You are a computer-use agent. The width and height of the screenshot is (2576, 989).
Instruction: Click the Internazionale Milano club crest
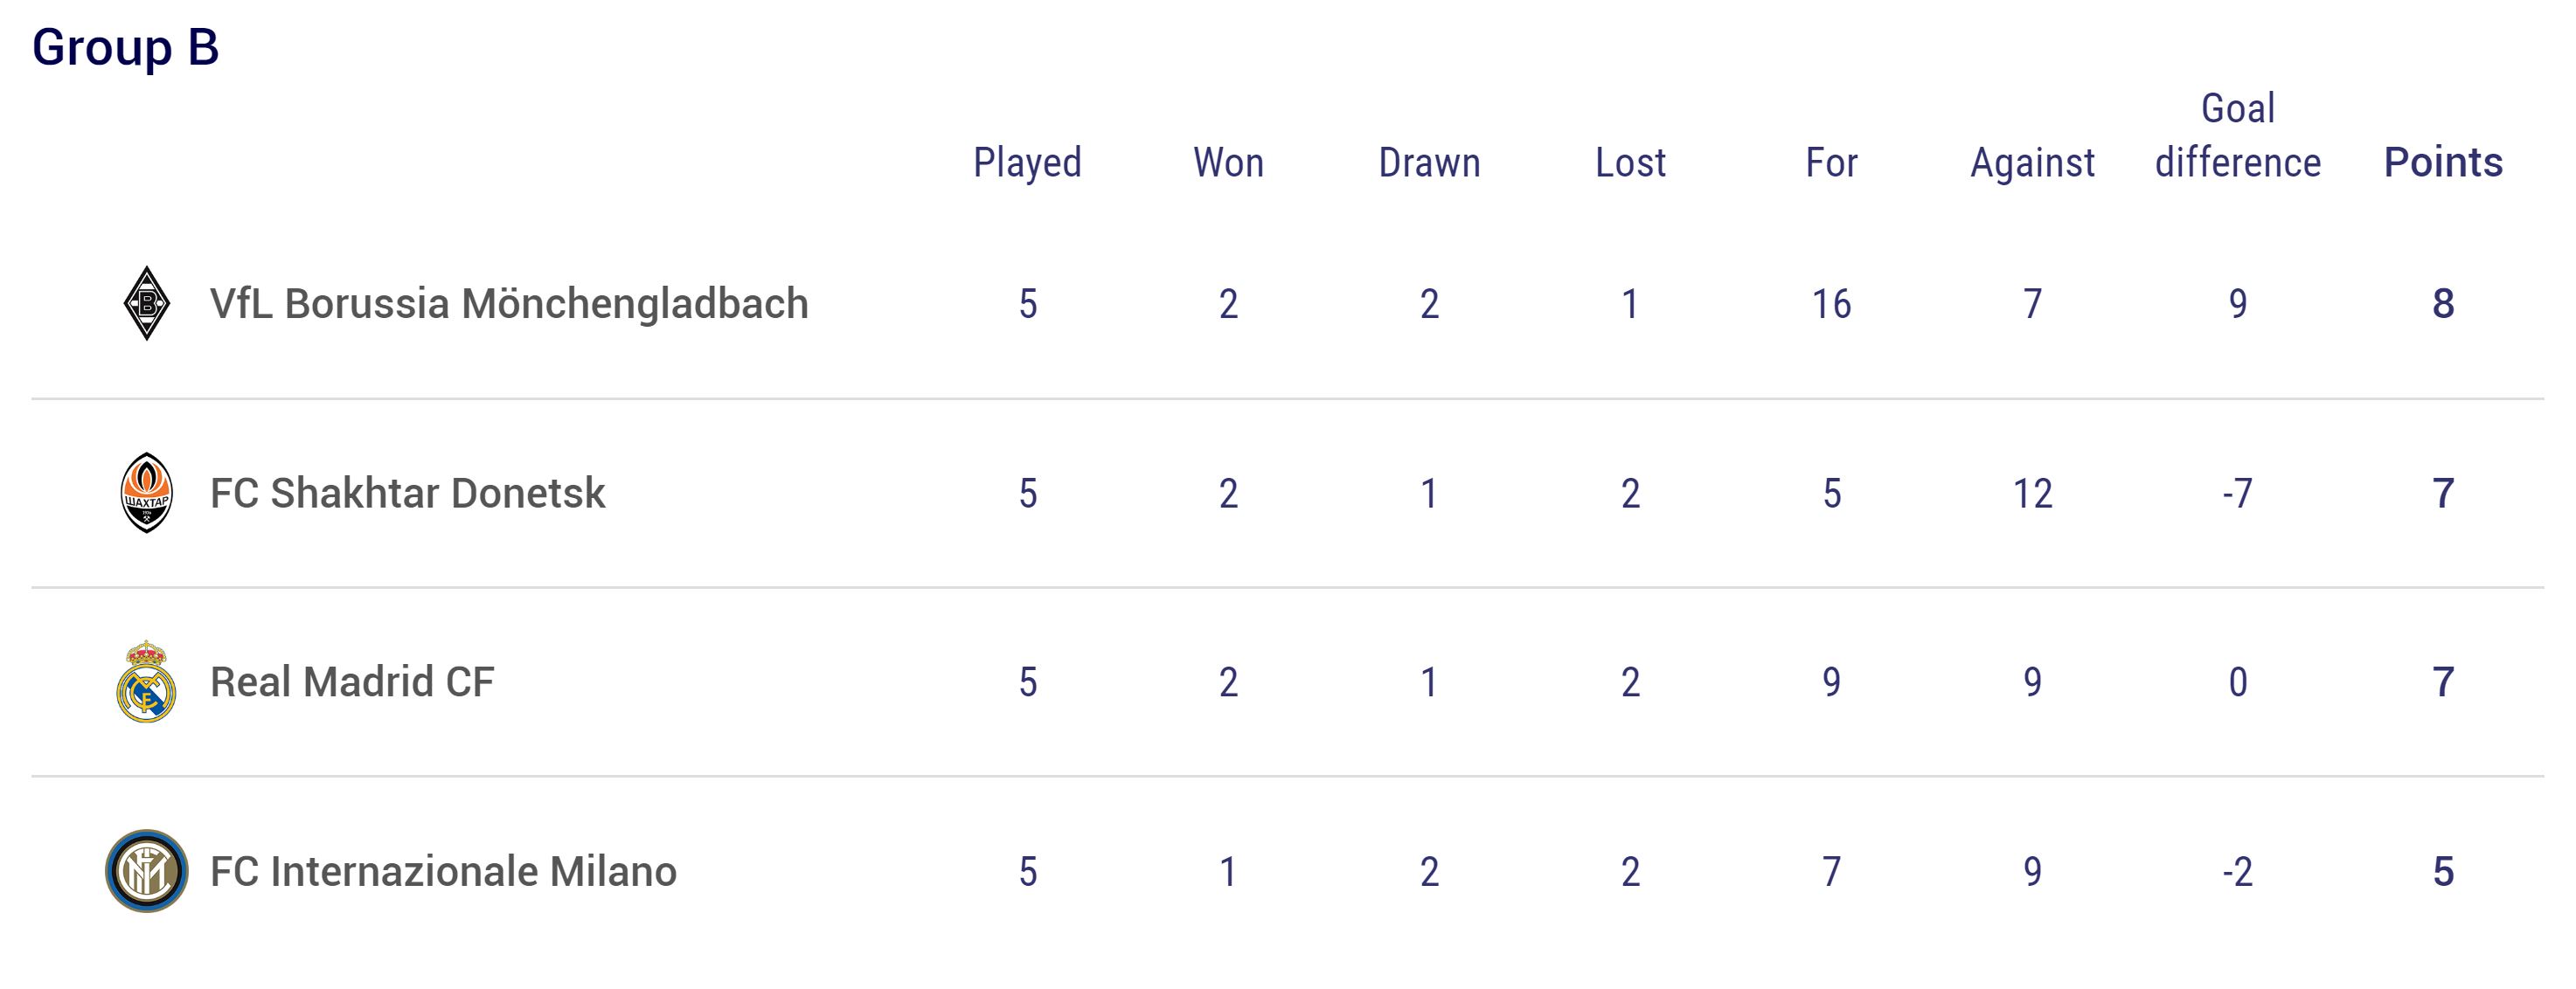(146, 871)
